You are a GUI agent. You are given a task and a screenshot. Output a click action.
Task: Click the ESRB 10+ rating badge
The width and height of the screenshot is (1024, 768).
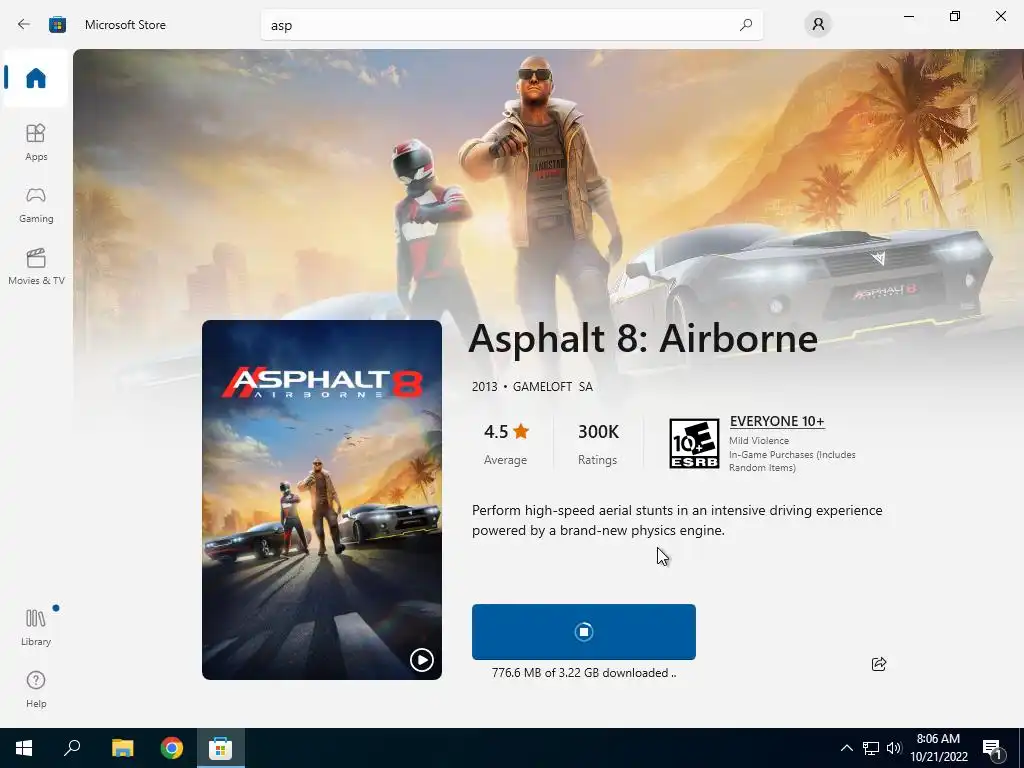point(694,443)
